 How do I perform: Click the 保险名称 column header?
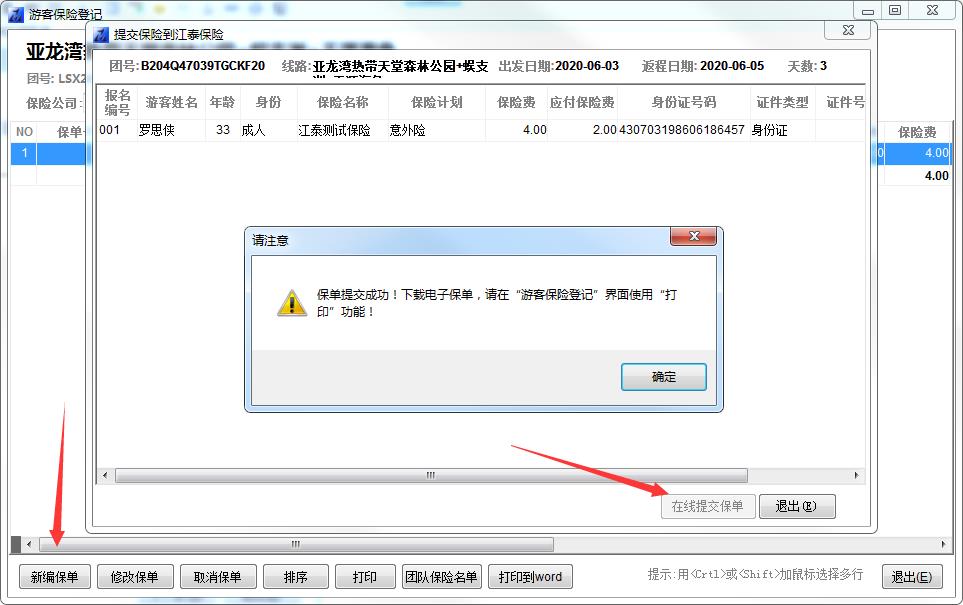pyautogui.click(x=343, y=102)
